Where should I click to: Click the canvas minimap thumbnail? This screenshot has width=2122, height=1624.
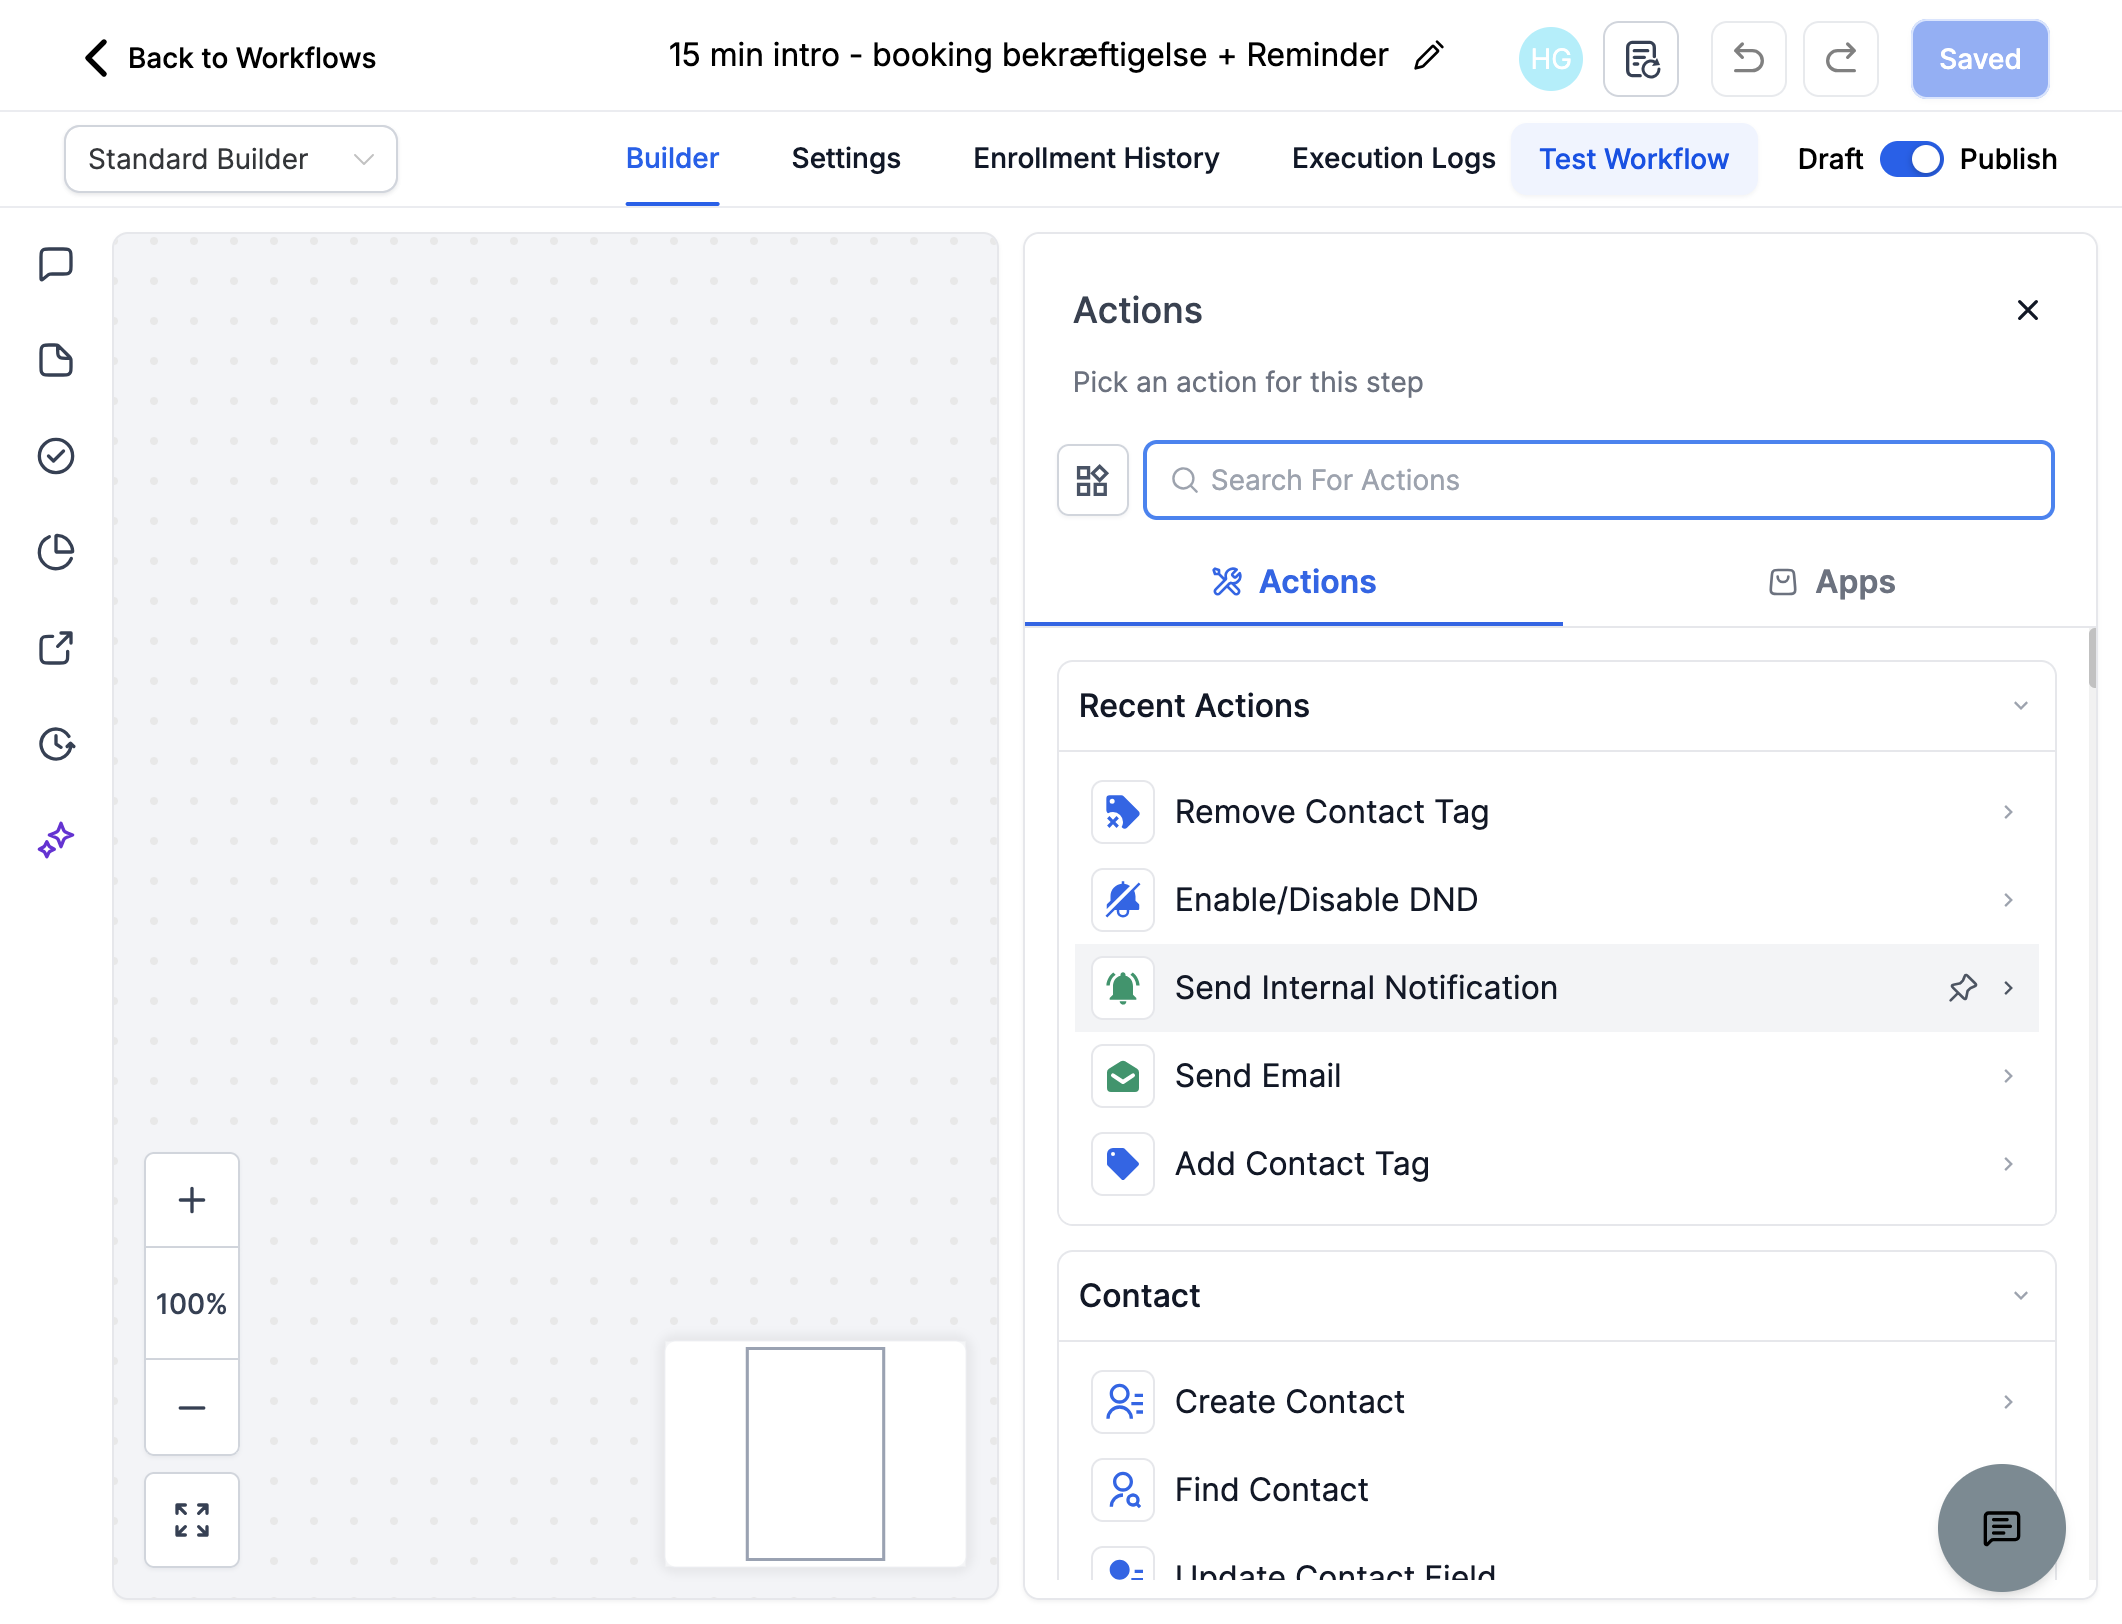815,1453
